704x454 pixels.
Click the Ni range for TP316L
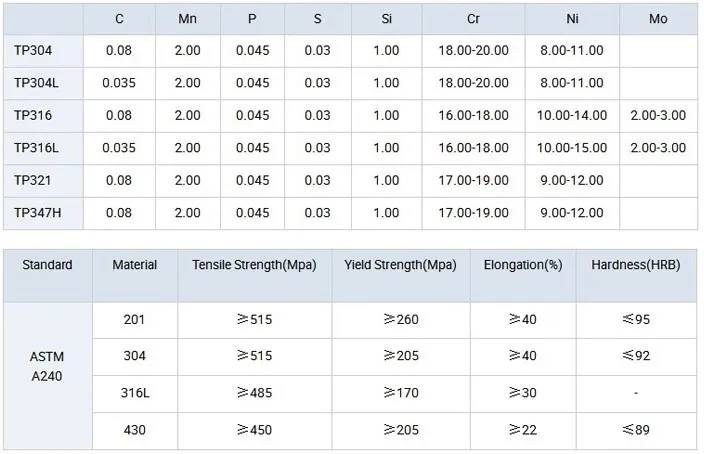coord(571,148)
